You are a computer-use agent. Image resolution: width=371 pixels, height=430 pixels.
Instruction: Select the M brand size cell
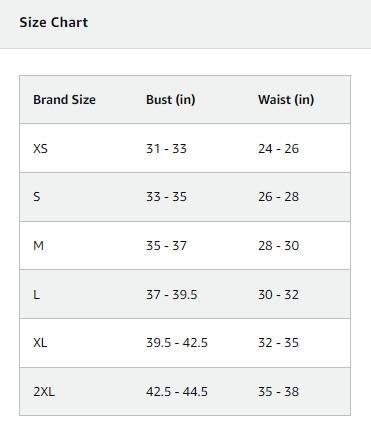pos(38,246)
